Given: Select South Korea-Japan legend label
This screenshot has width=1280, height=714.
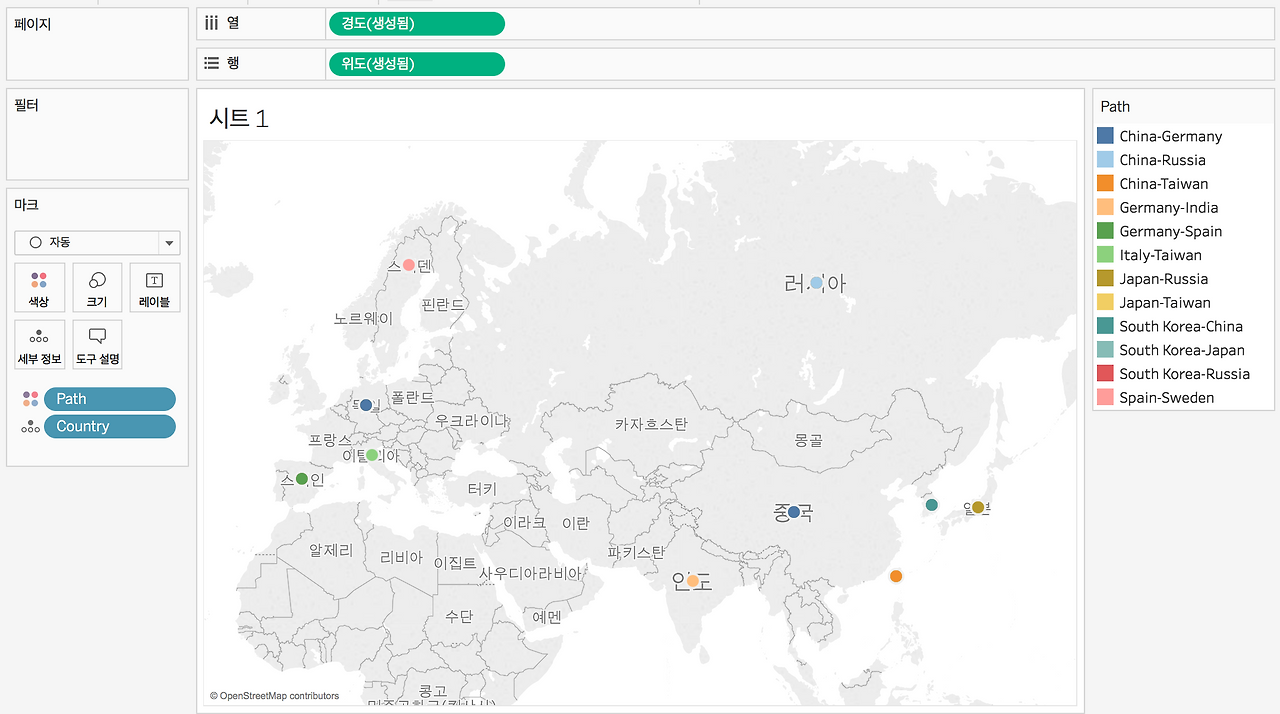Looking at the screenshot, I should [1182, 350].
